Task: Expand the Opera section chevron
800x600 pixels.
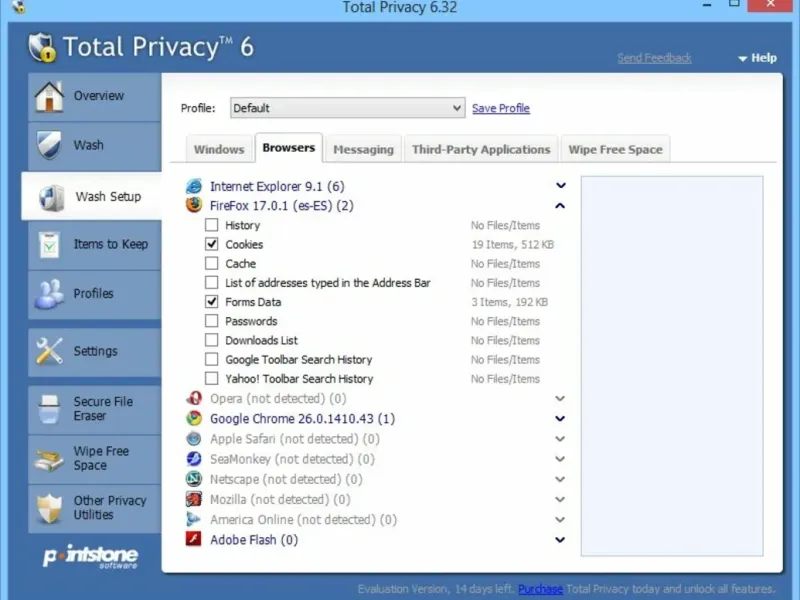Action: point(560,398)
